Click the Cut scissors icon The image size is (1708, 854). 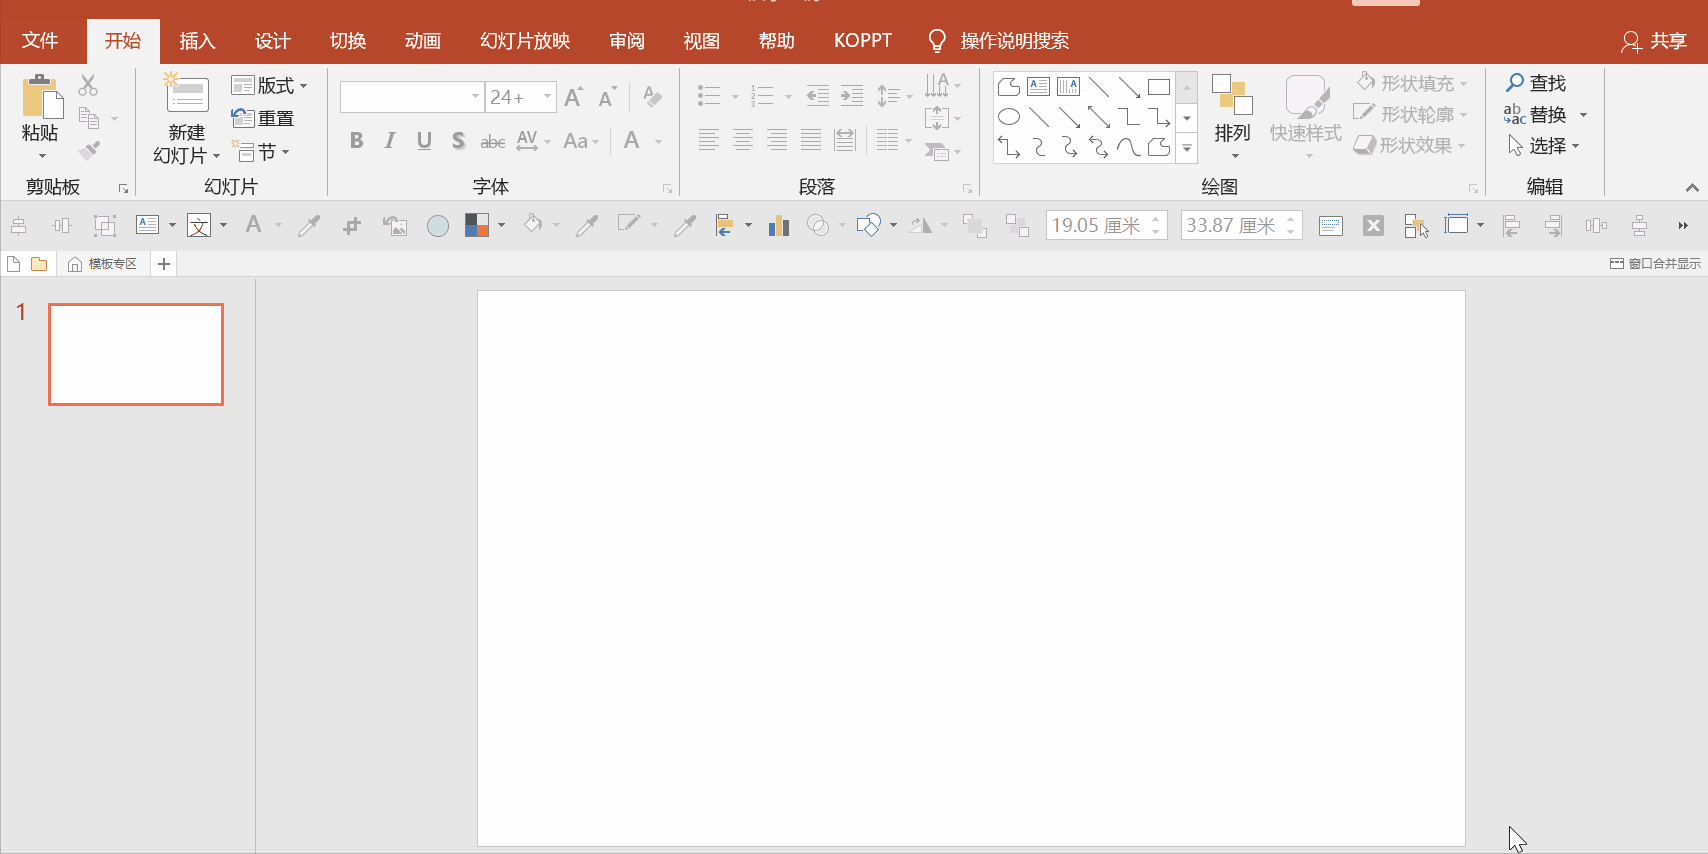coord(88,86)
